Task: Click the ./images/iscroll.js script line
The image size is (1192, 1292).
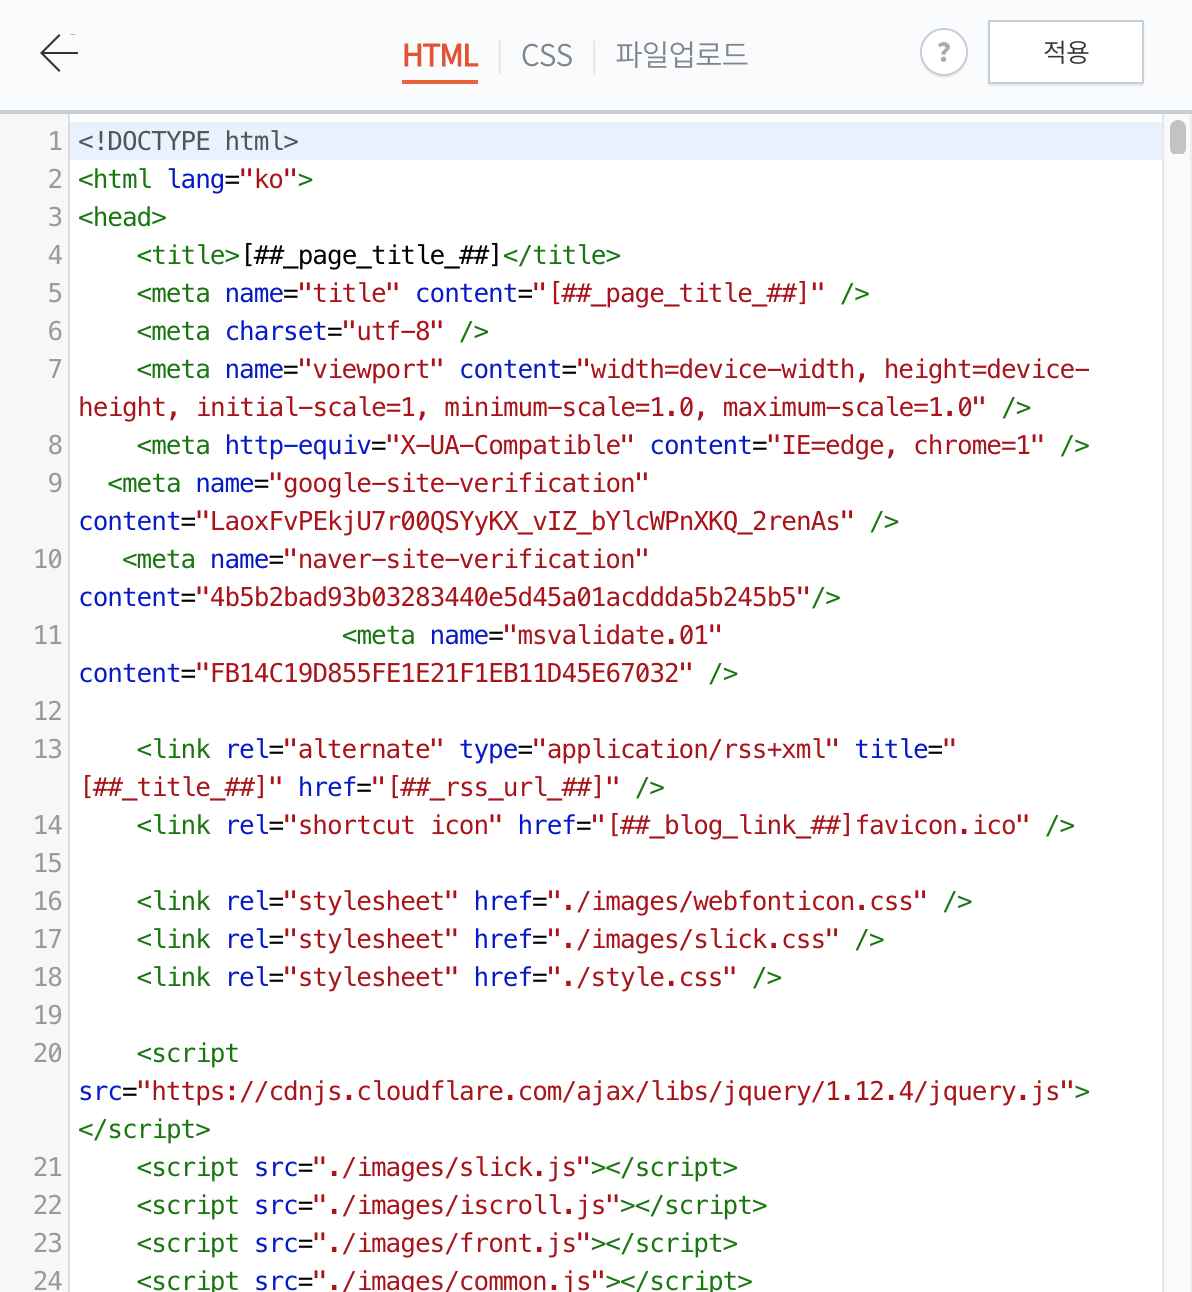Action: [x=452, y=1205]
